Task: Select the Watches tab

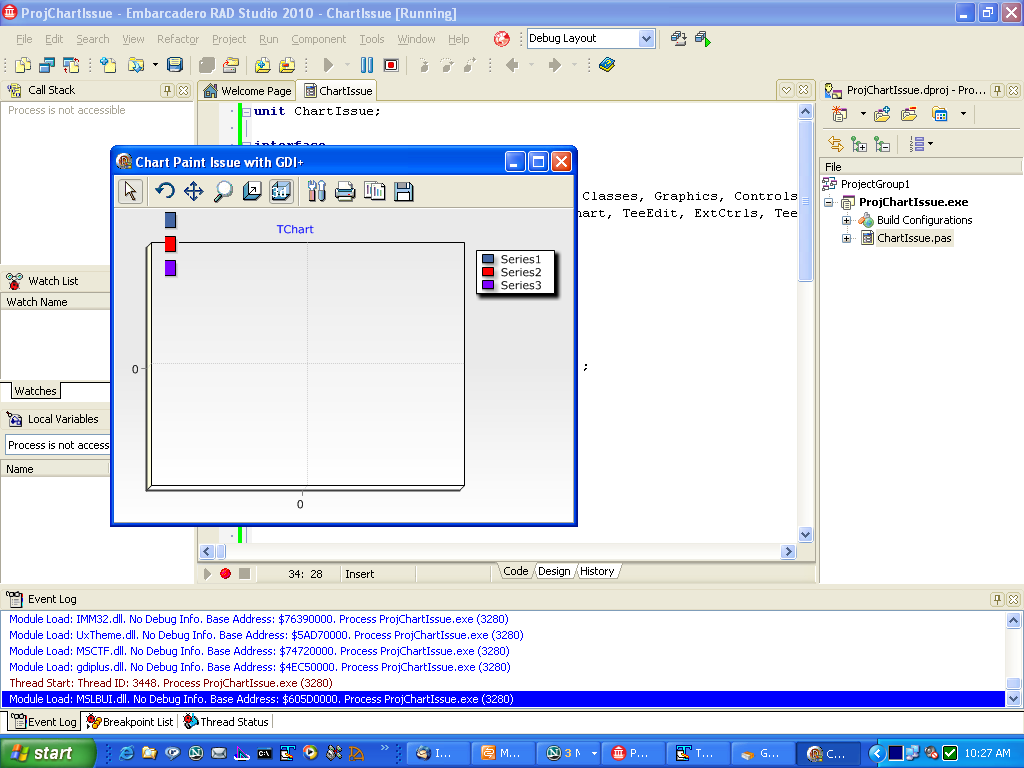Action: [35, 391]
